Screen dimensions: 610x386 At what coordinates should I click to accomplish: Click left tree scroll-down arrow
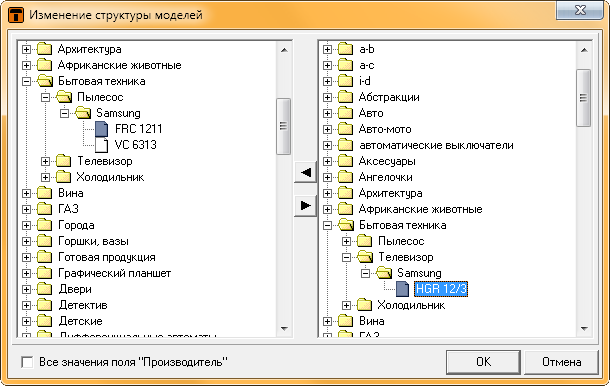point(284,329)
